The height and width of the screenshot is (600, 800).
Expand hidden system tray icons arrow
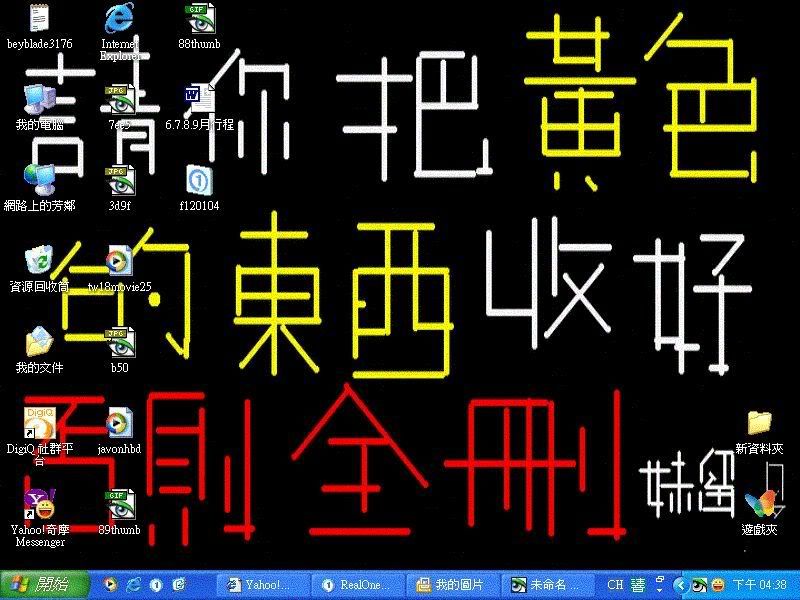point(680,584)
